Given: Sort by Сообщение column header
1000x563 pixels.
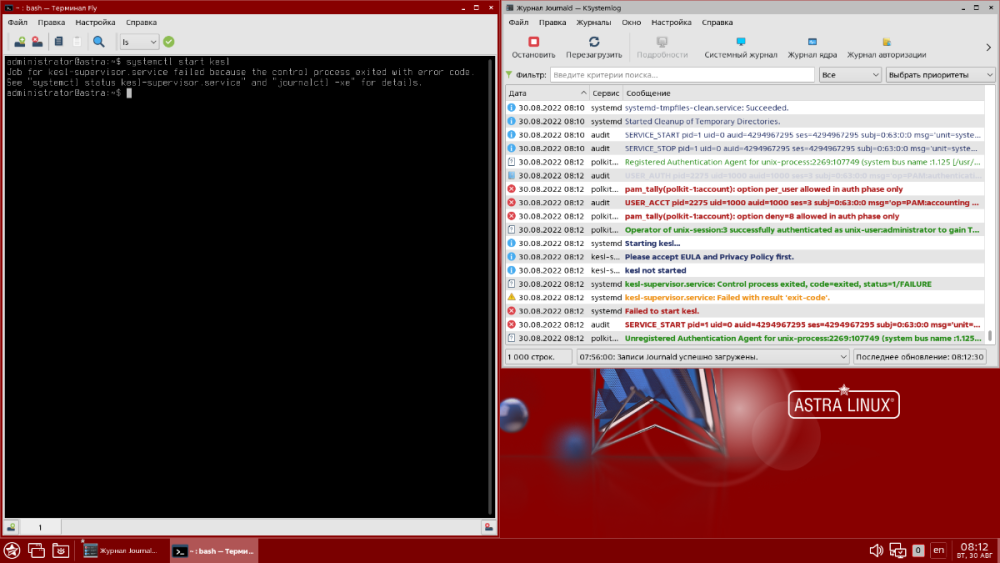Looking at the screenshot, I should tap(804, 93).
